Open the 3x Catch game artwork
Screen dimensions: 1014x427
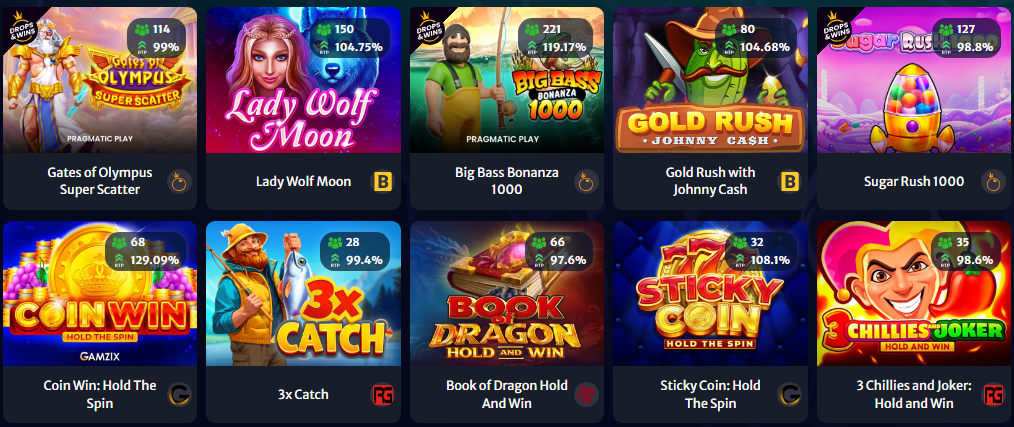(303, 294)
